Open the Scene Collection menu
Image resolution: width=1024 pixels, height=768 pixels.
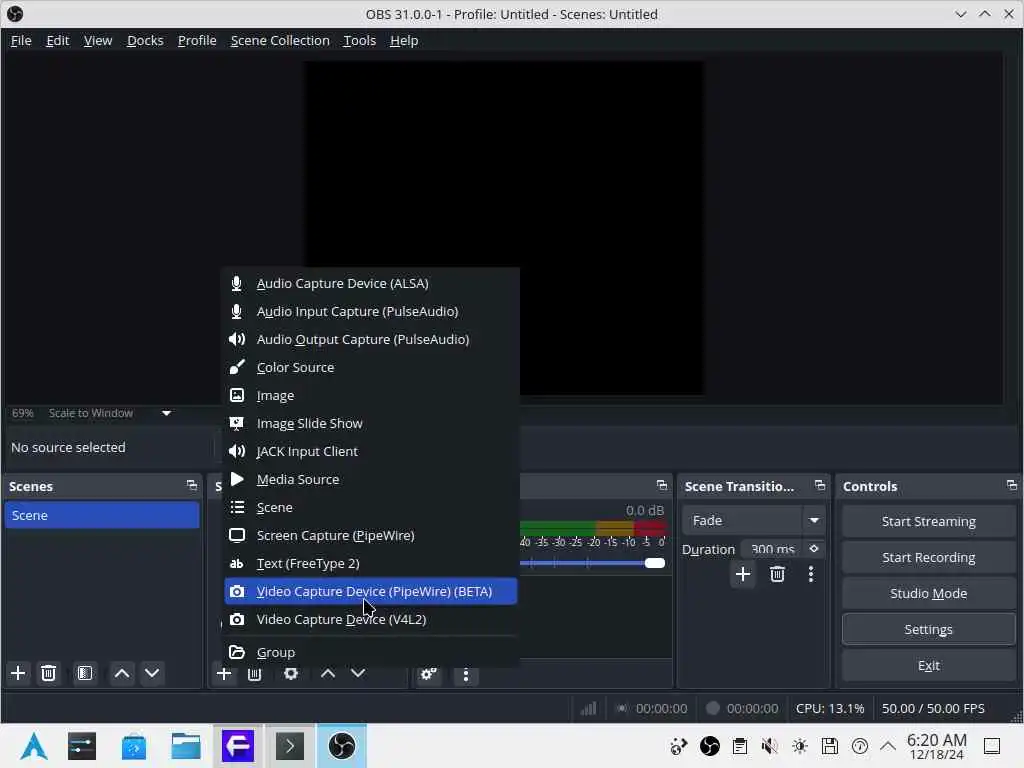point(280,40)
